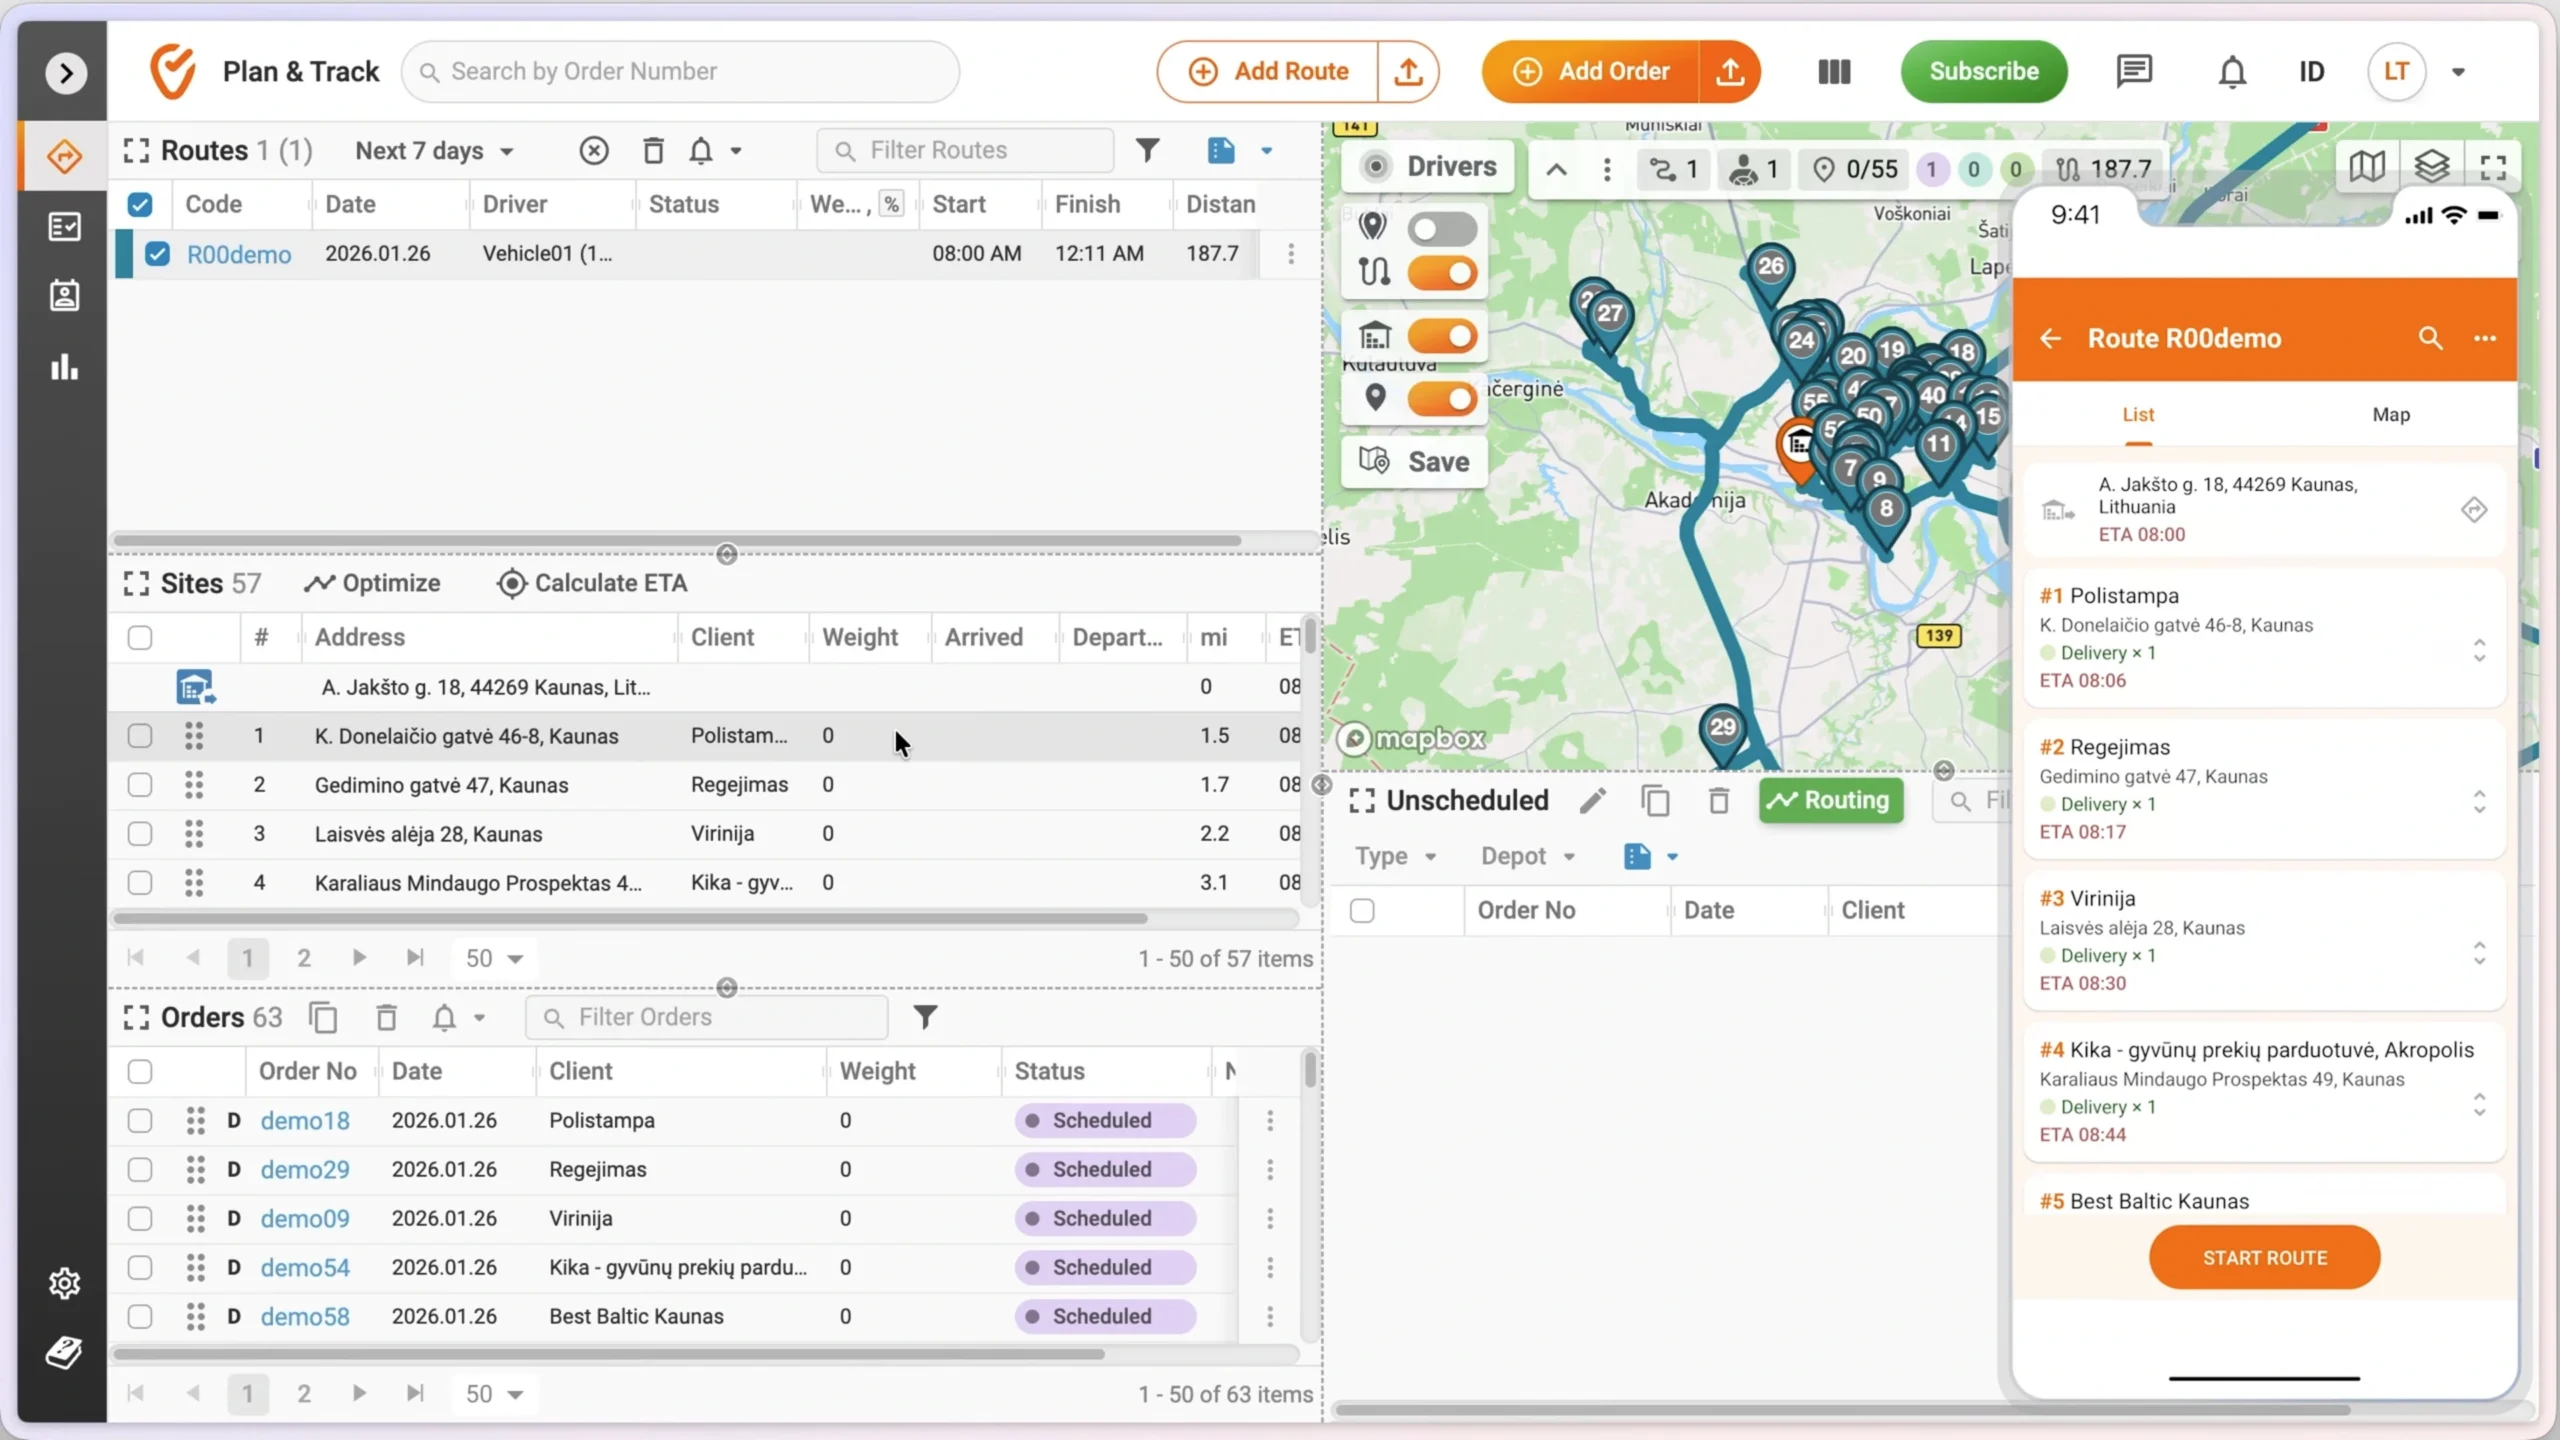Open sites page size 50 dropdown
2560x1440 pixels.
coord(494,959)
